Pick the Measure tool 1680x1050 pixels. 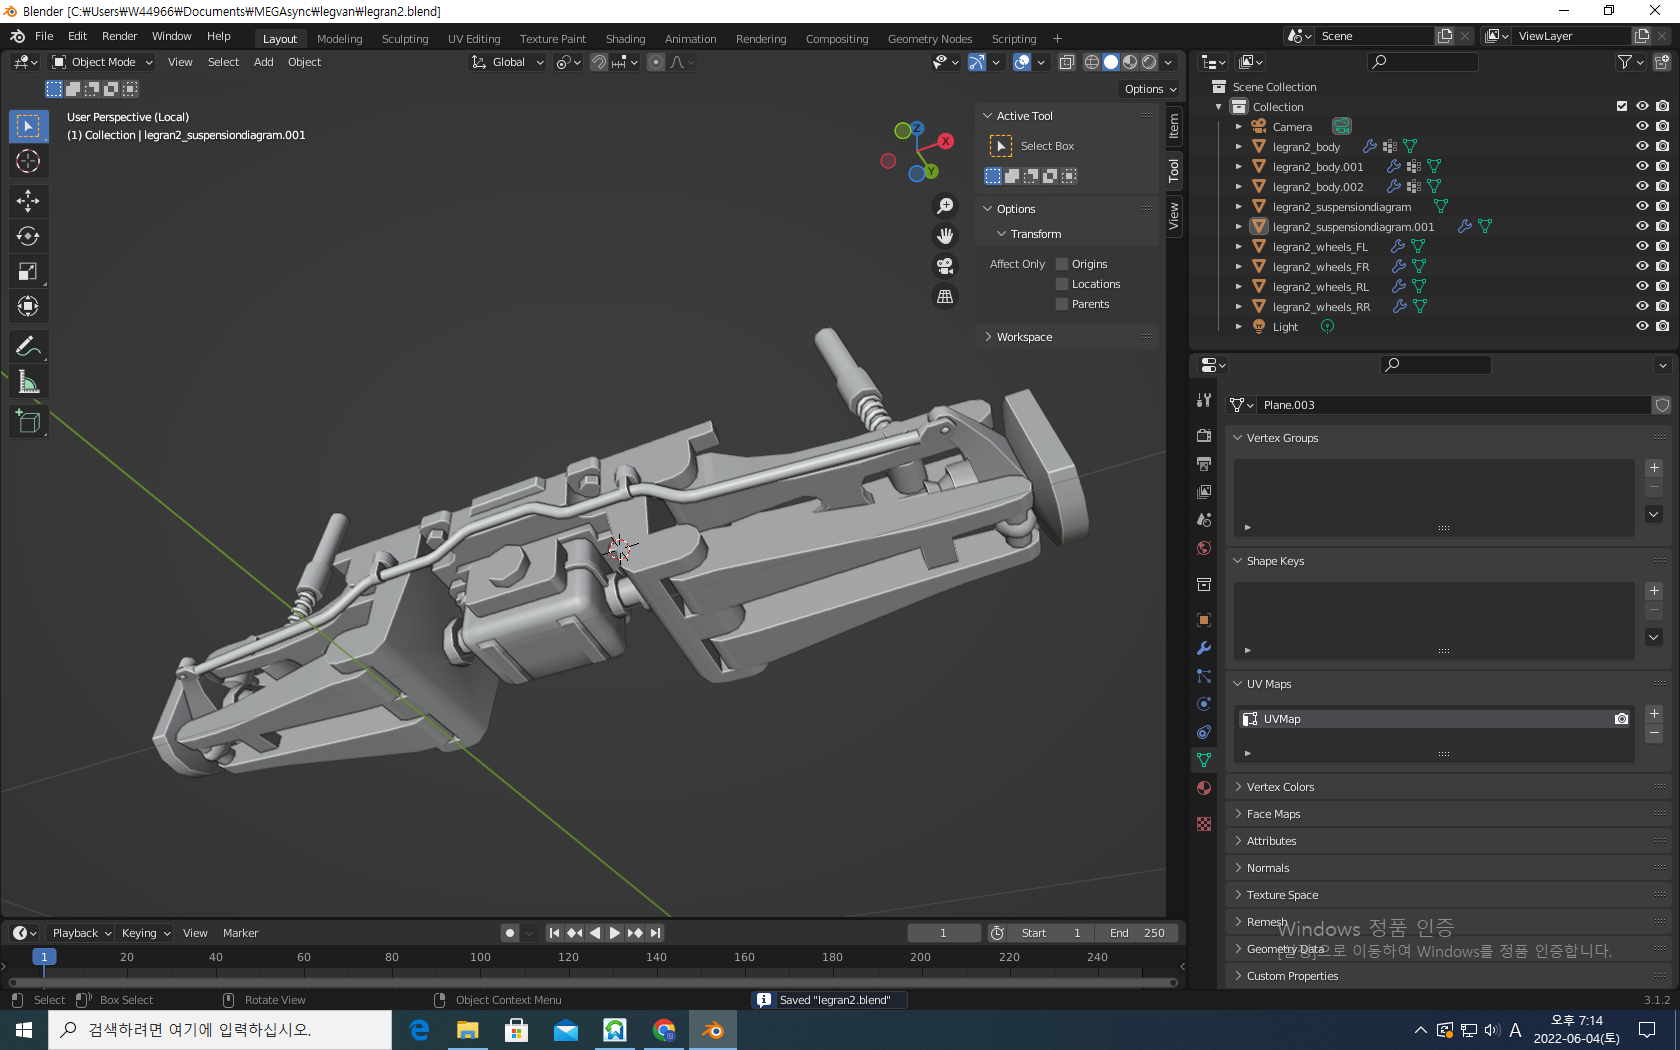28,382
